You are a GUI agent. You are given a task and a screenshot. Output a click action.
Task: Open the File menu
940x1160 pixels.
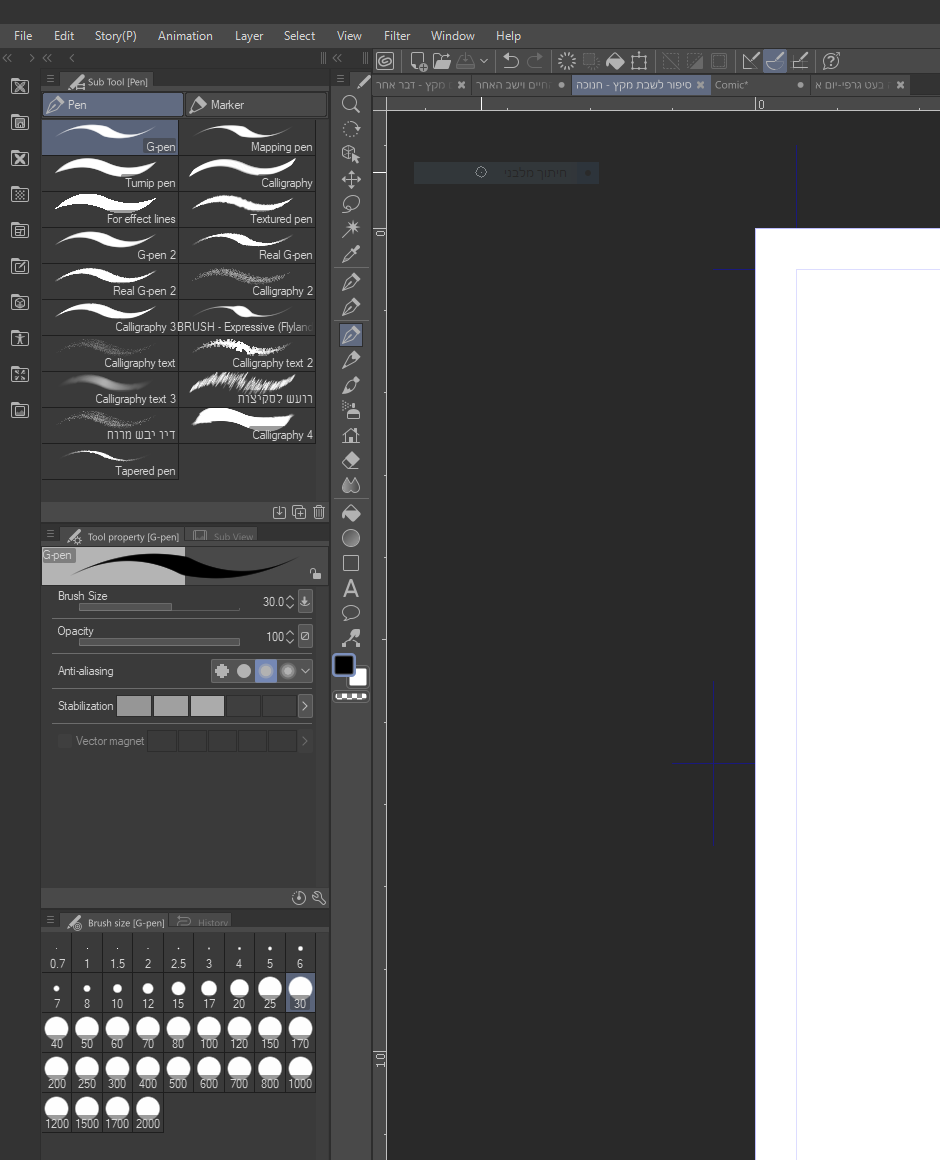pos(23,36)
